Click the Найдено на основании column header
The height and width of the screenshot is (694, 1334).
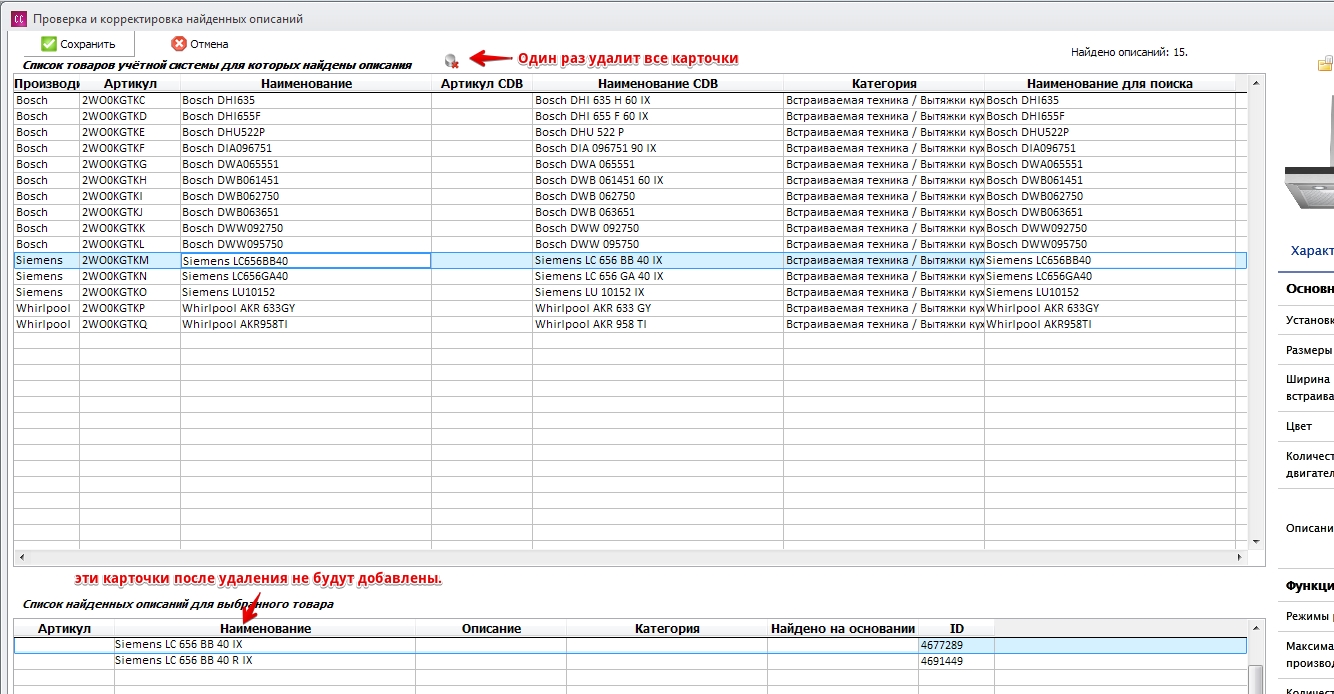tap(843, 629)
